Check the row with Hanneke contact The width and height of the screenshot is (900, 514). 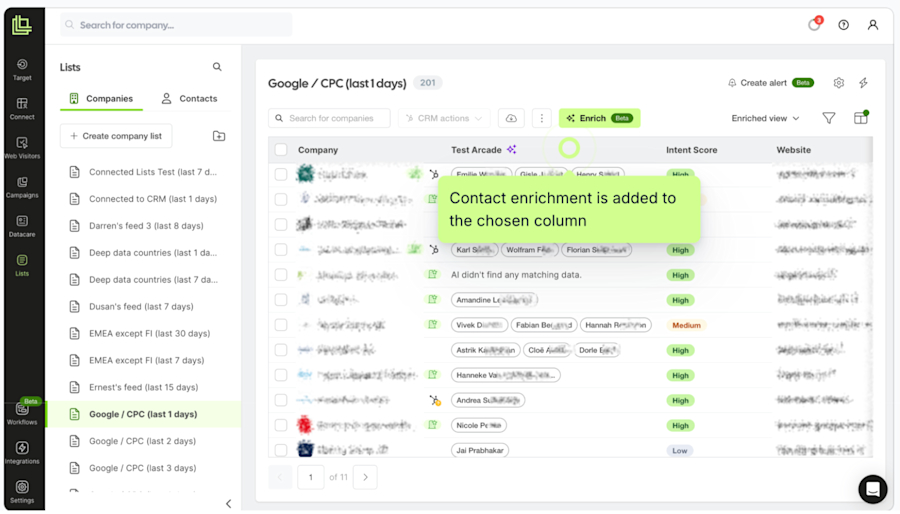click(x=281, y=375)
